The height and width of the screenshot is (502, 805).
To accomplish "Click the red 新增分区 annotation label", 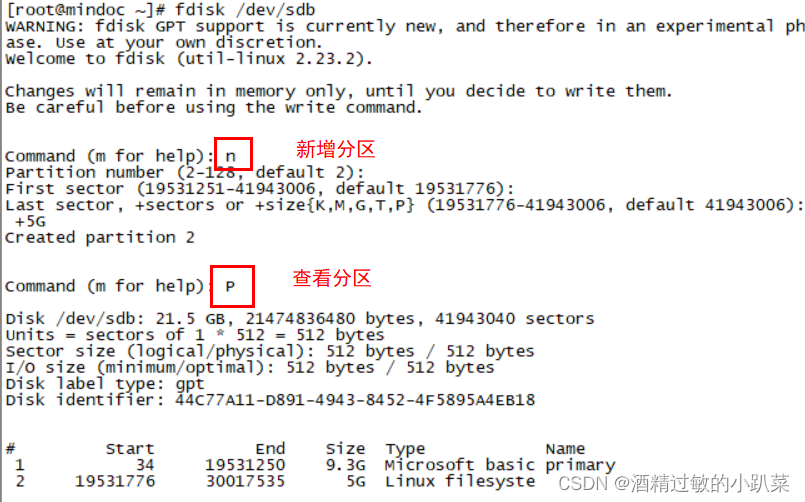I will [335, 149].
